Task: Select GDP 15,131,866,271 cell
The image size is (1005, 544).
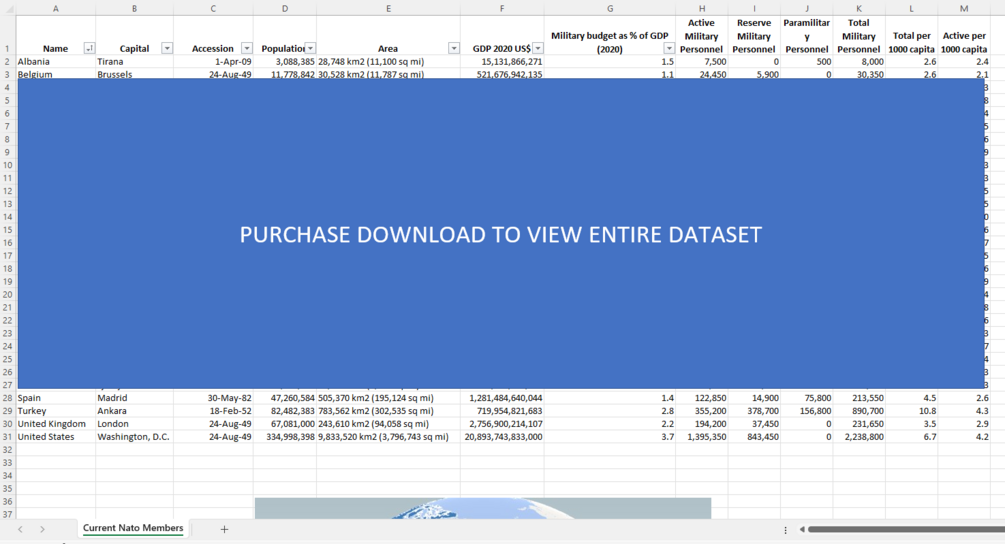Action: coord(502,62)
